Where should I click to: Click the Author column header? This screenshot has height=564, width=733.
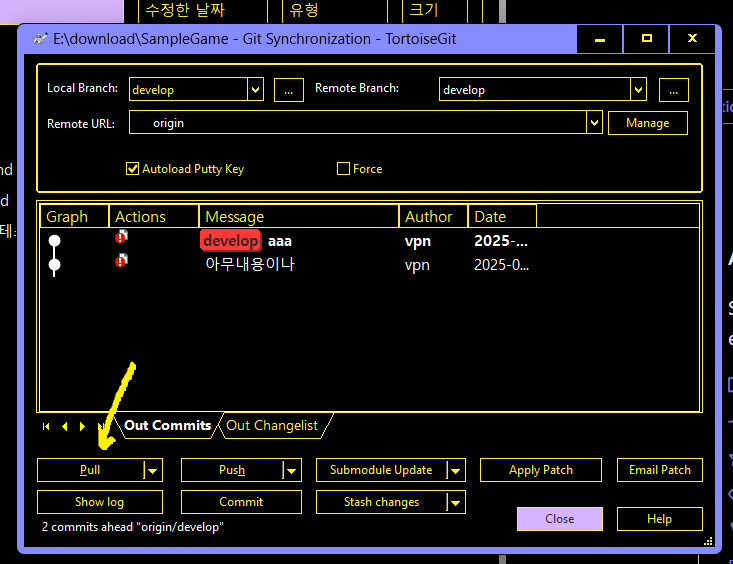[x=433, y=217]
